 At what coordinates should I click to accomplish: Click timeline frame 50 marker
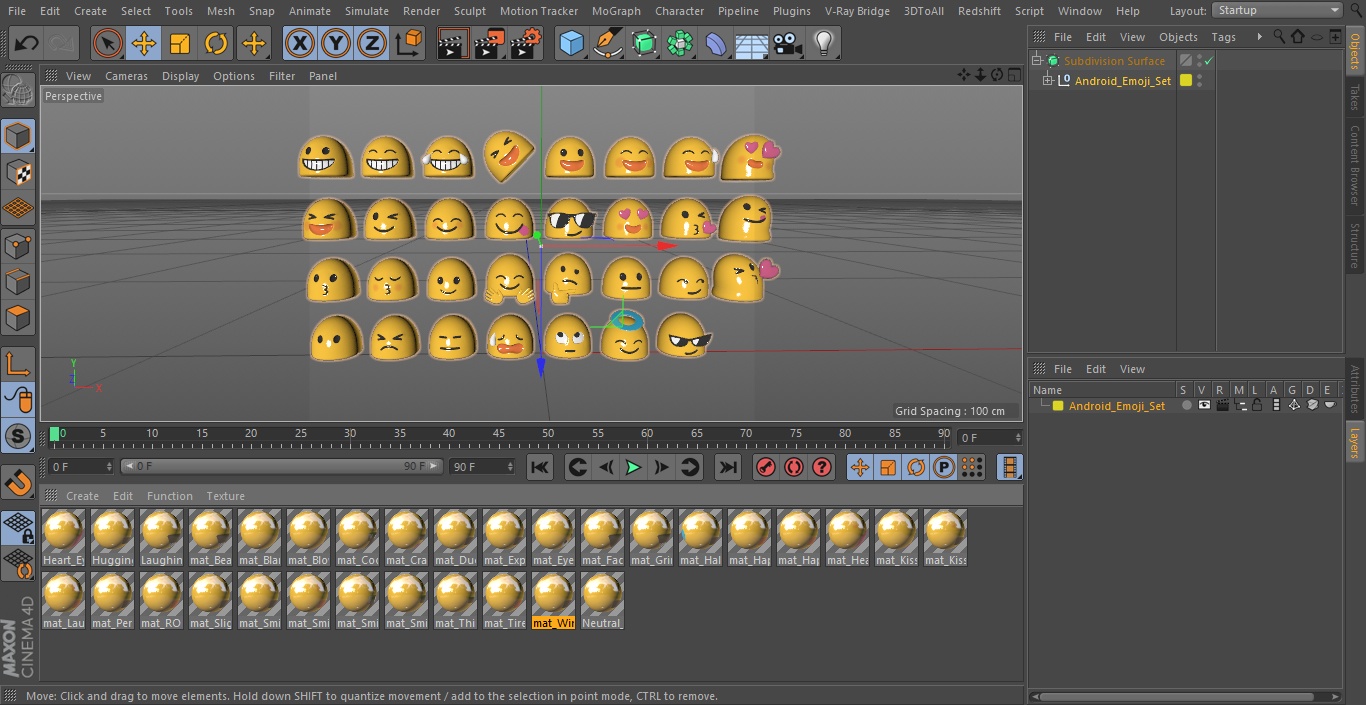pyautogui.click(x=548, y=434)
